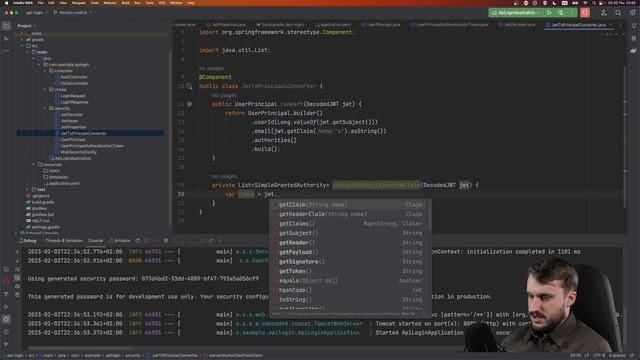Open the Code With Me user icon

[x=603, y=13]
